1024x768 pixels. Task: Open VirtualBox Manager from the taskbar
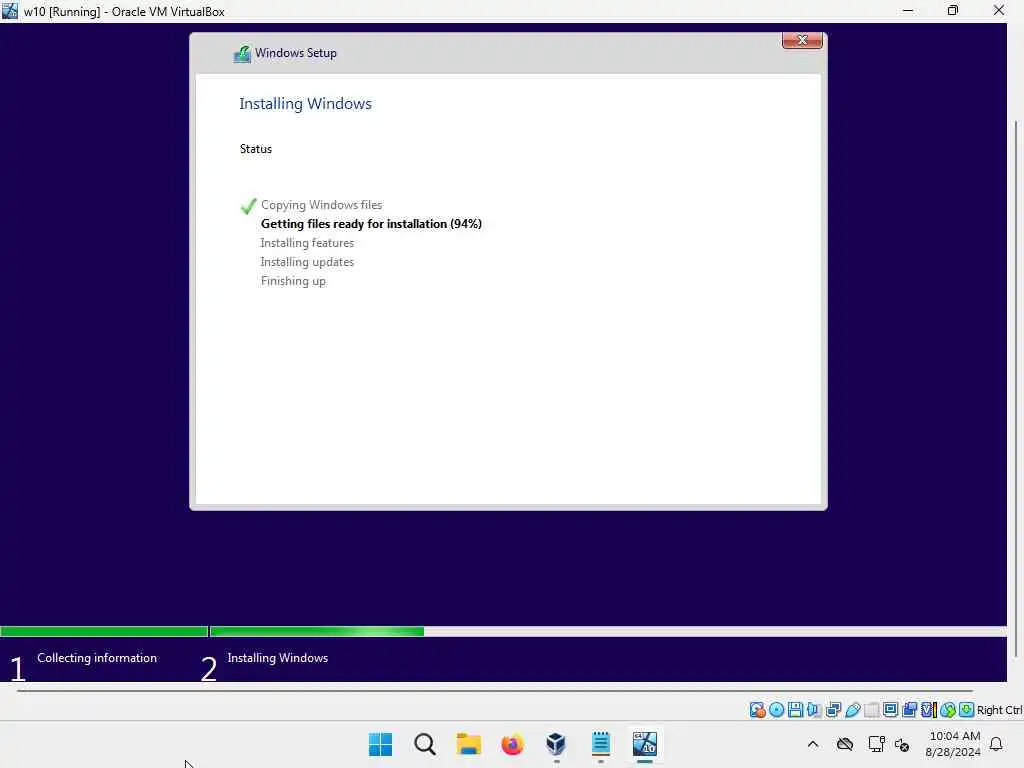[556, 744]
